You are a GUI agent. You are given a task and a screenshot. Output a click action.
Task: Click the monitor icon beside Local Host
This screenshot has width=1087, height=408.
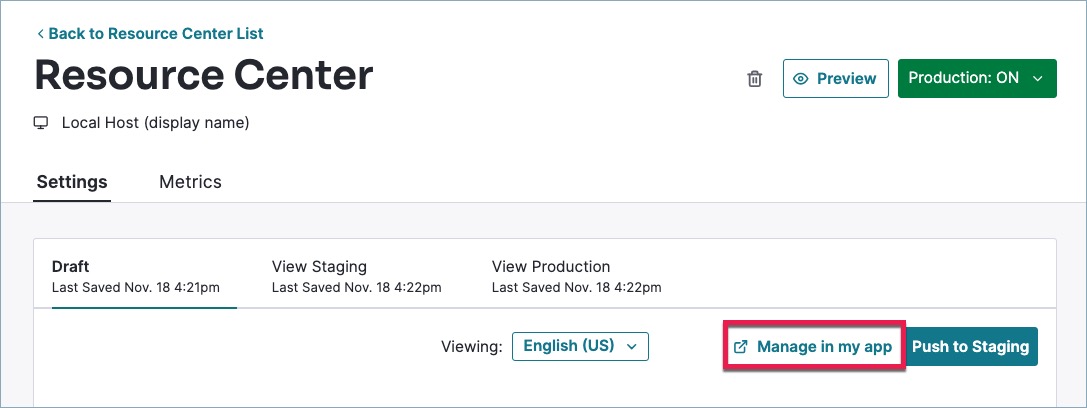42,123
